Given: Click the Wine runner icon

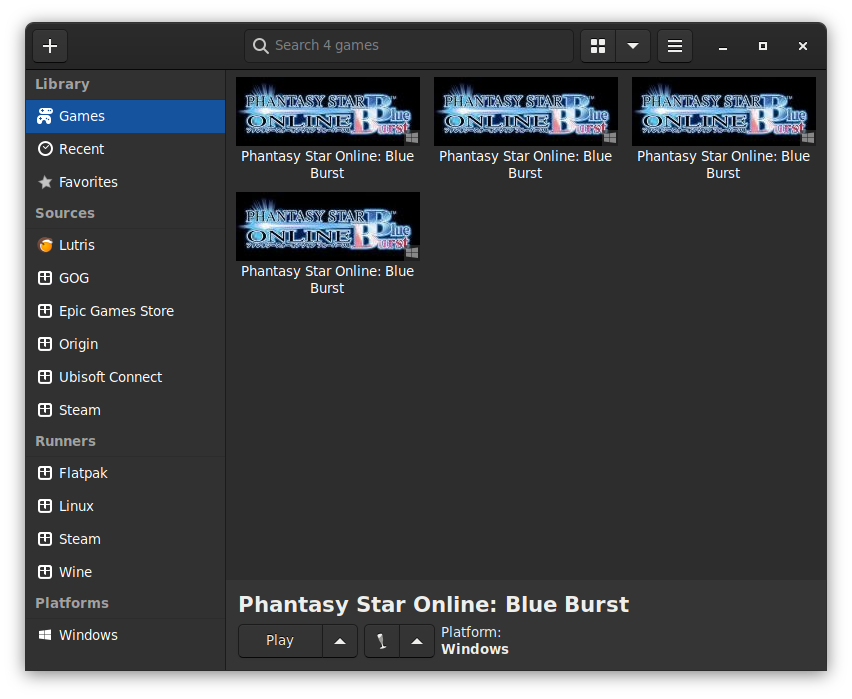Looking at the screenshot, I should pos(45,572).
